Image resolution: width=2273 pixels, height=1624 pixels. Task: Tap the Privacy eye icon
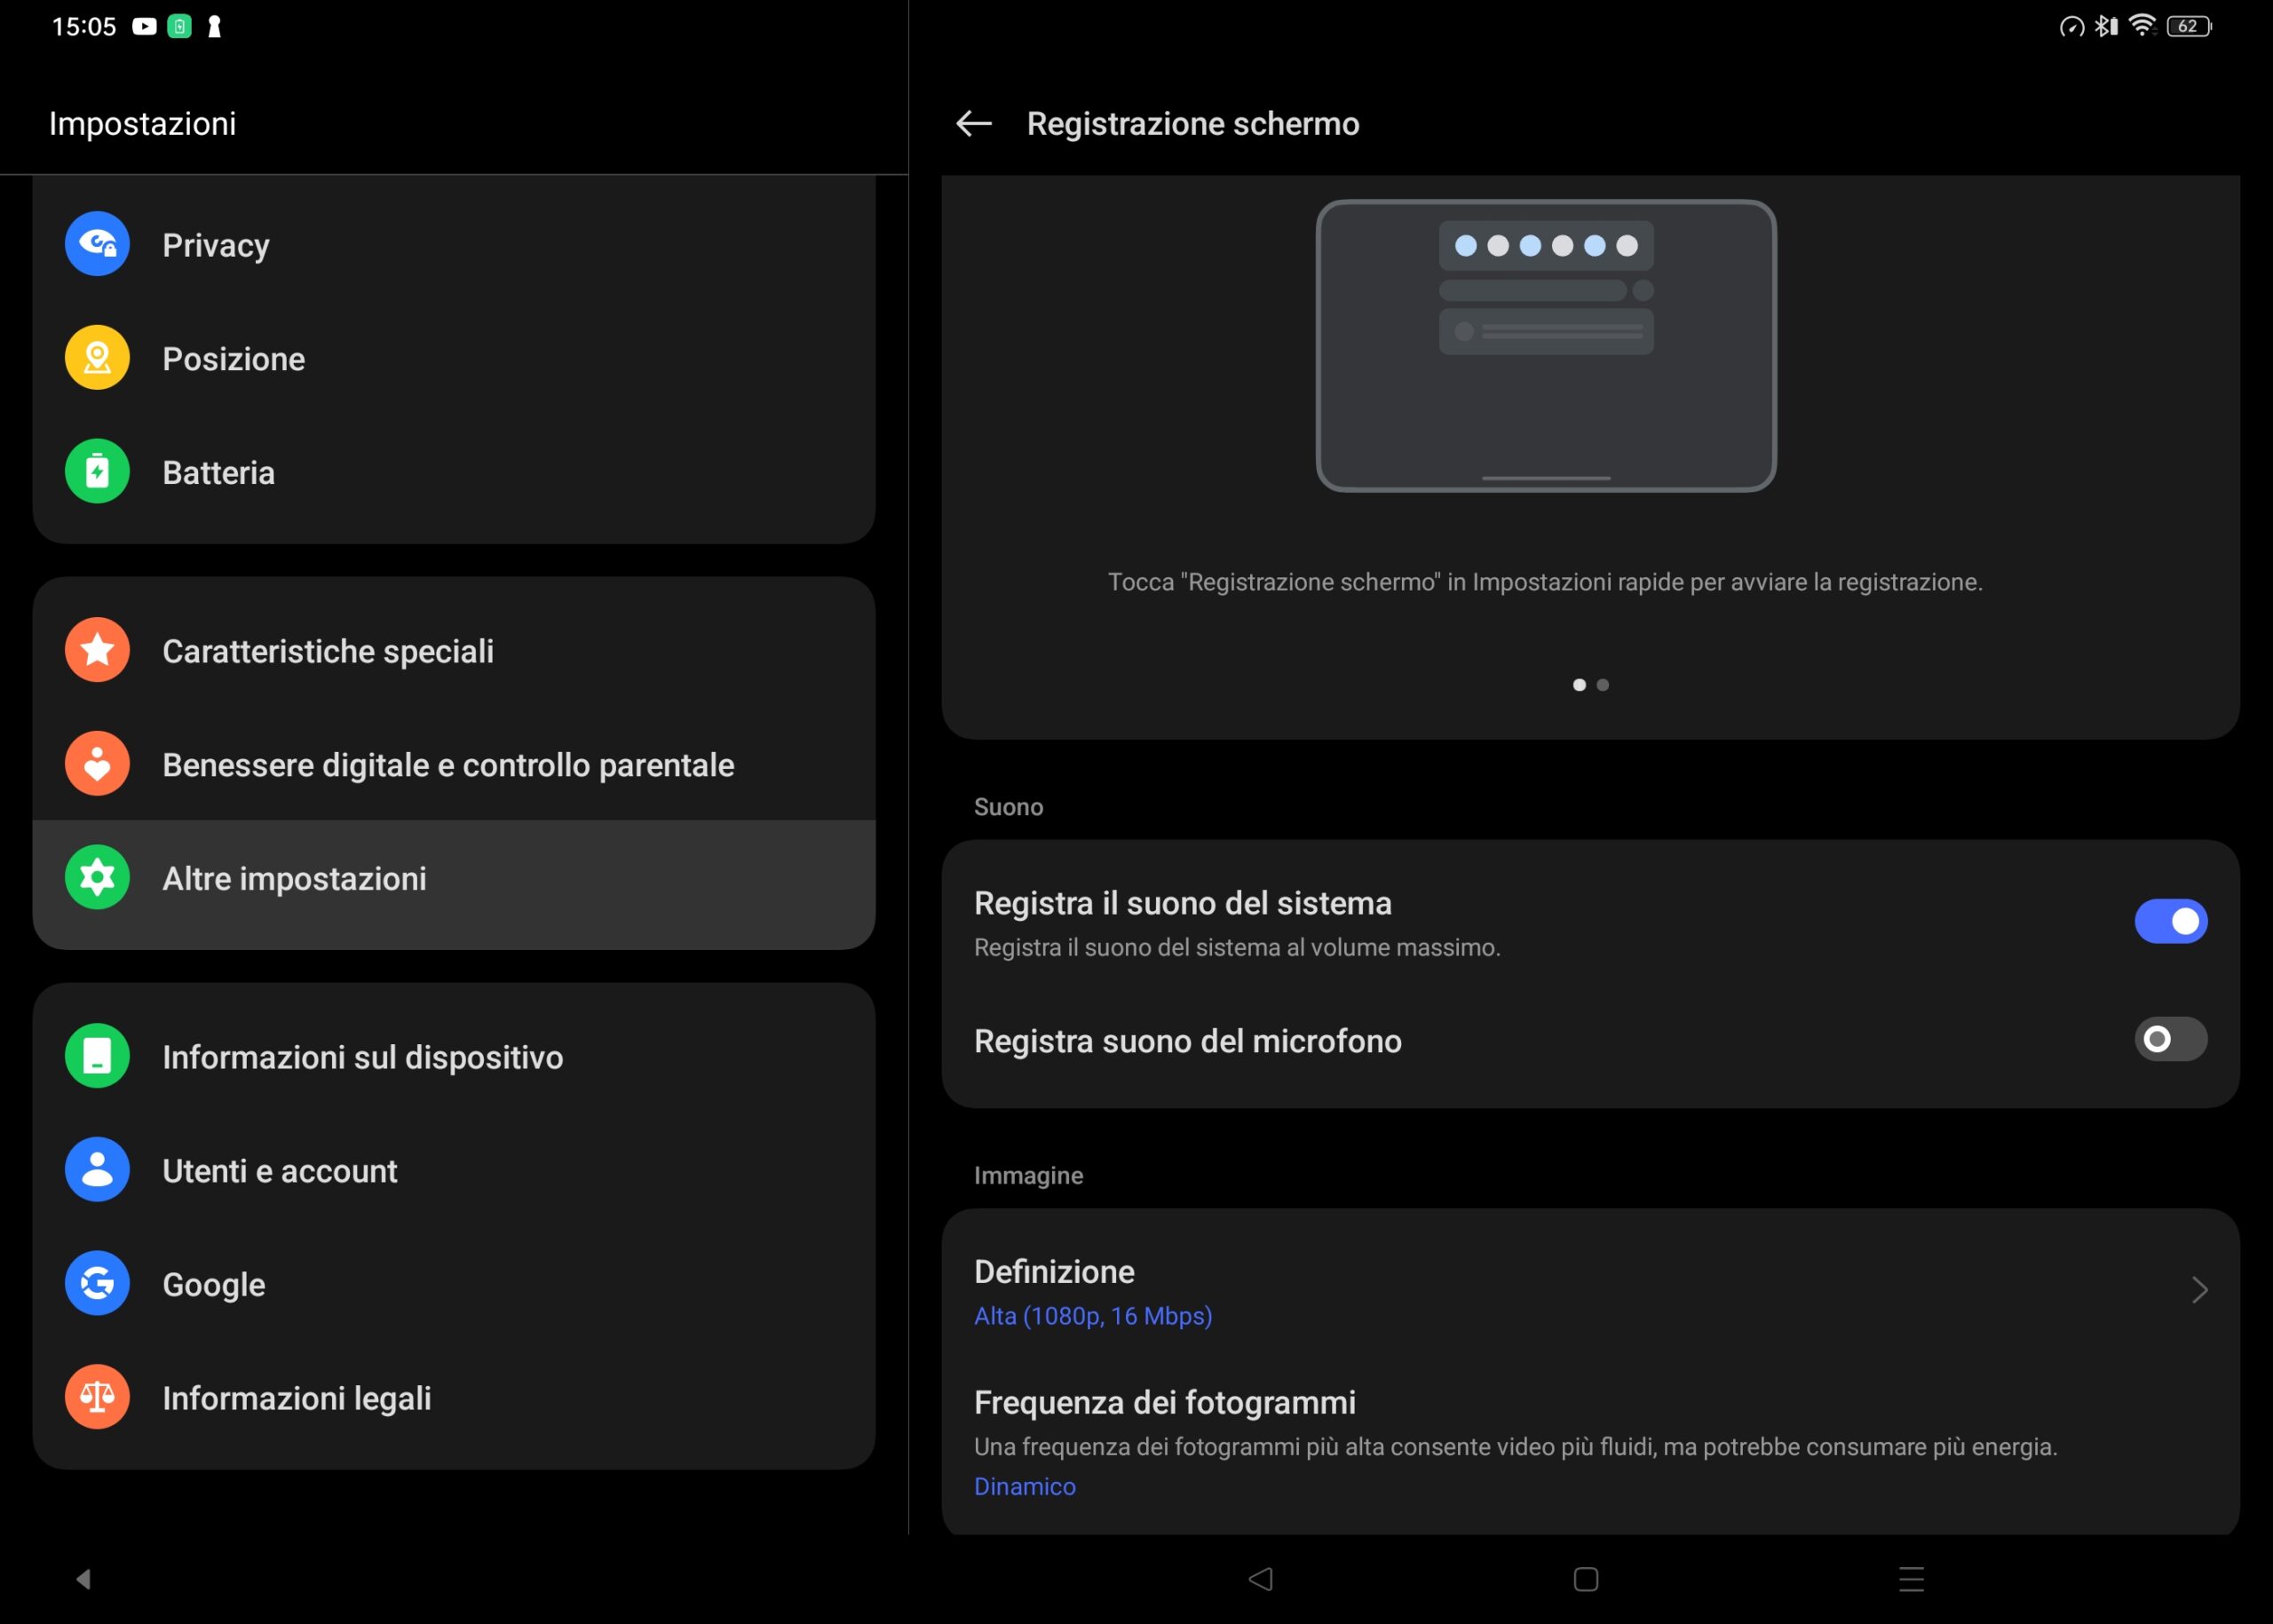pos(97,244)
